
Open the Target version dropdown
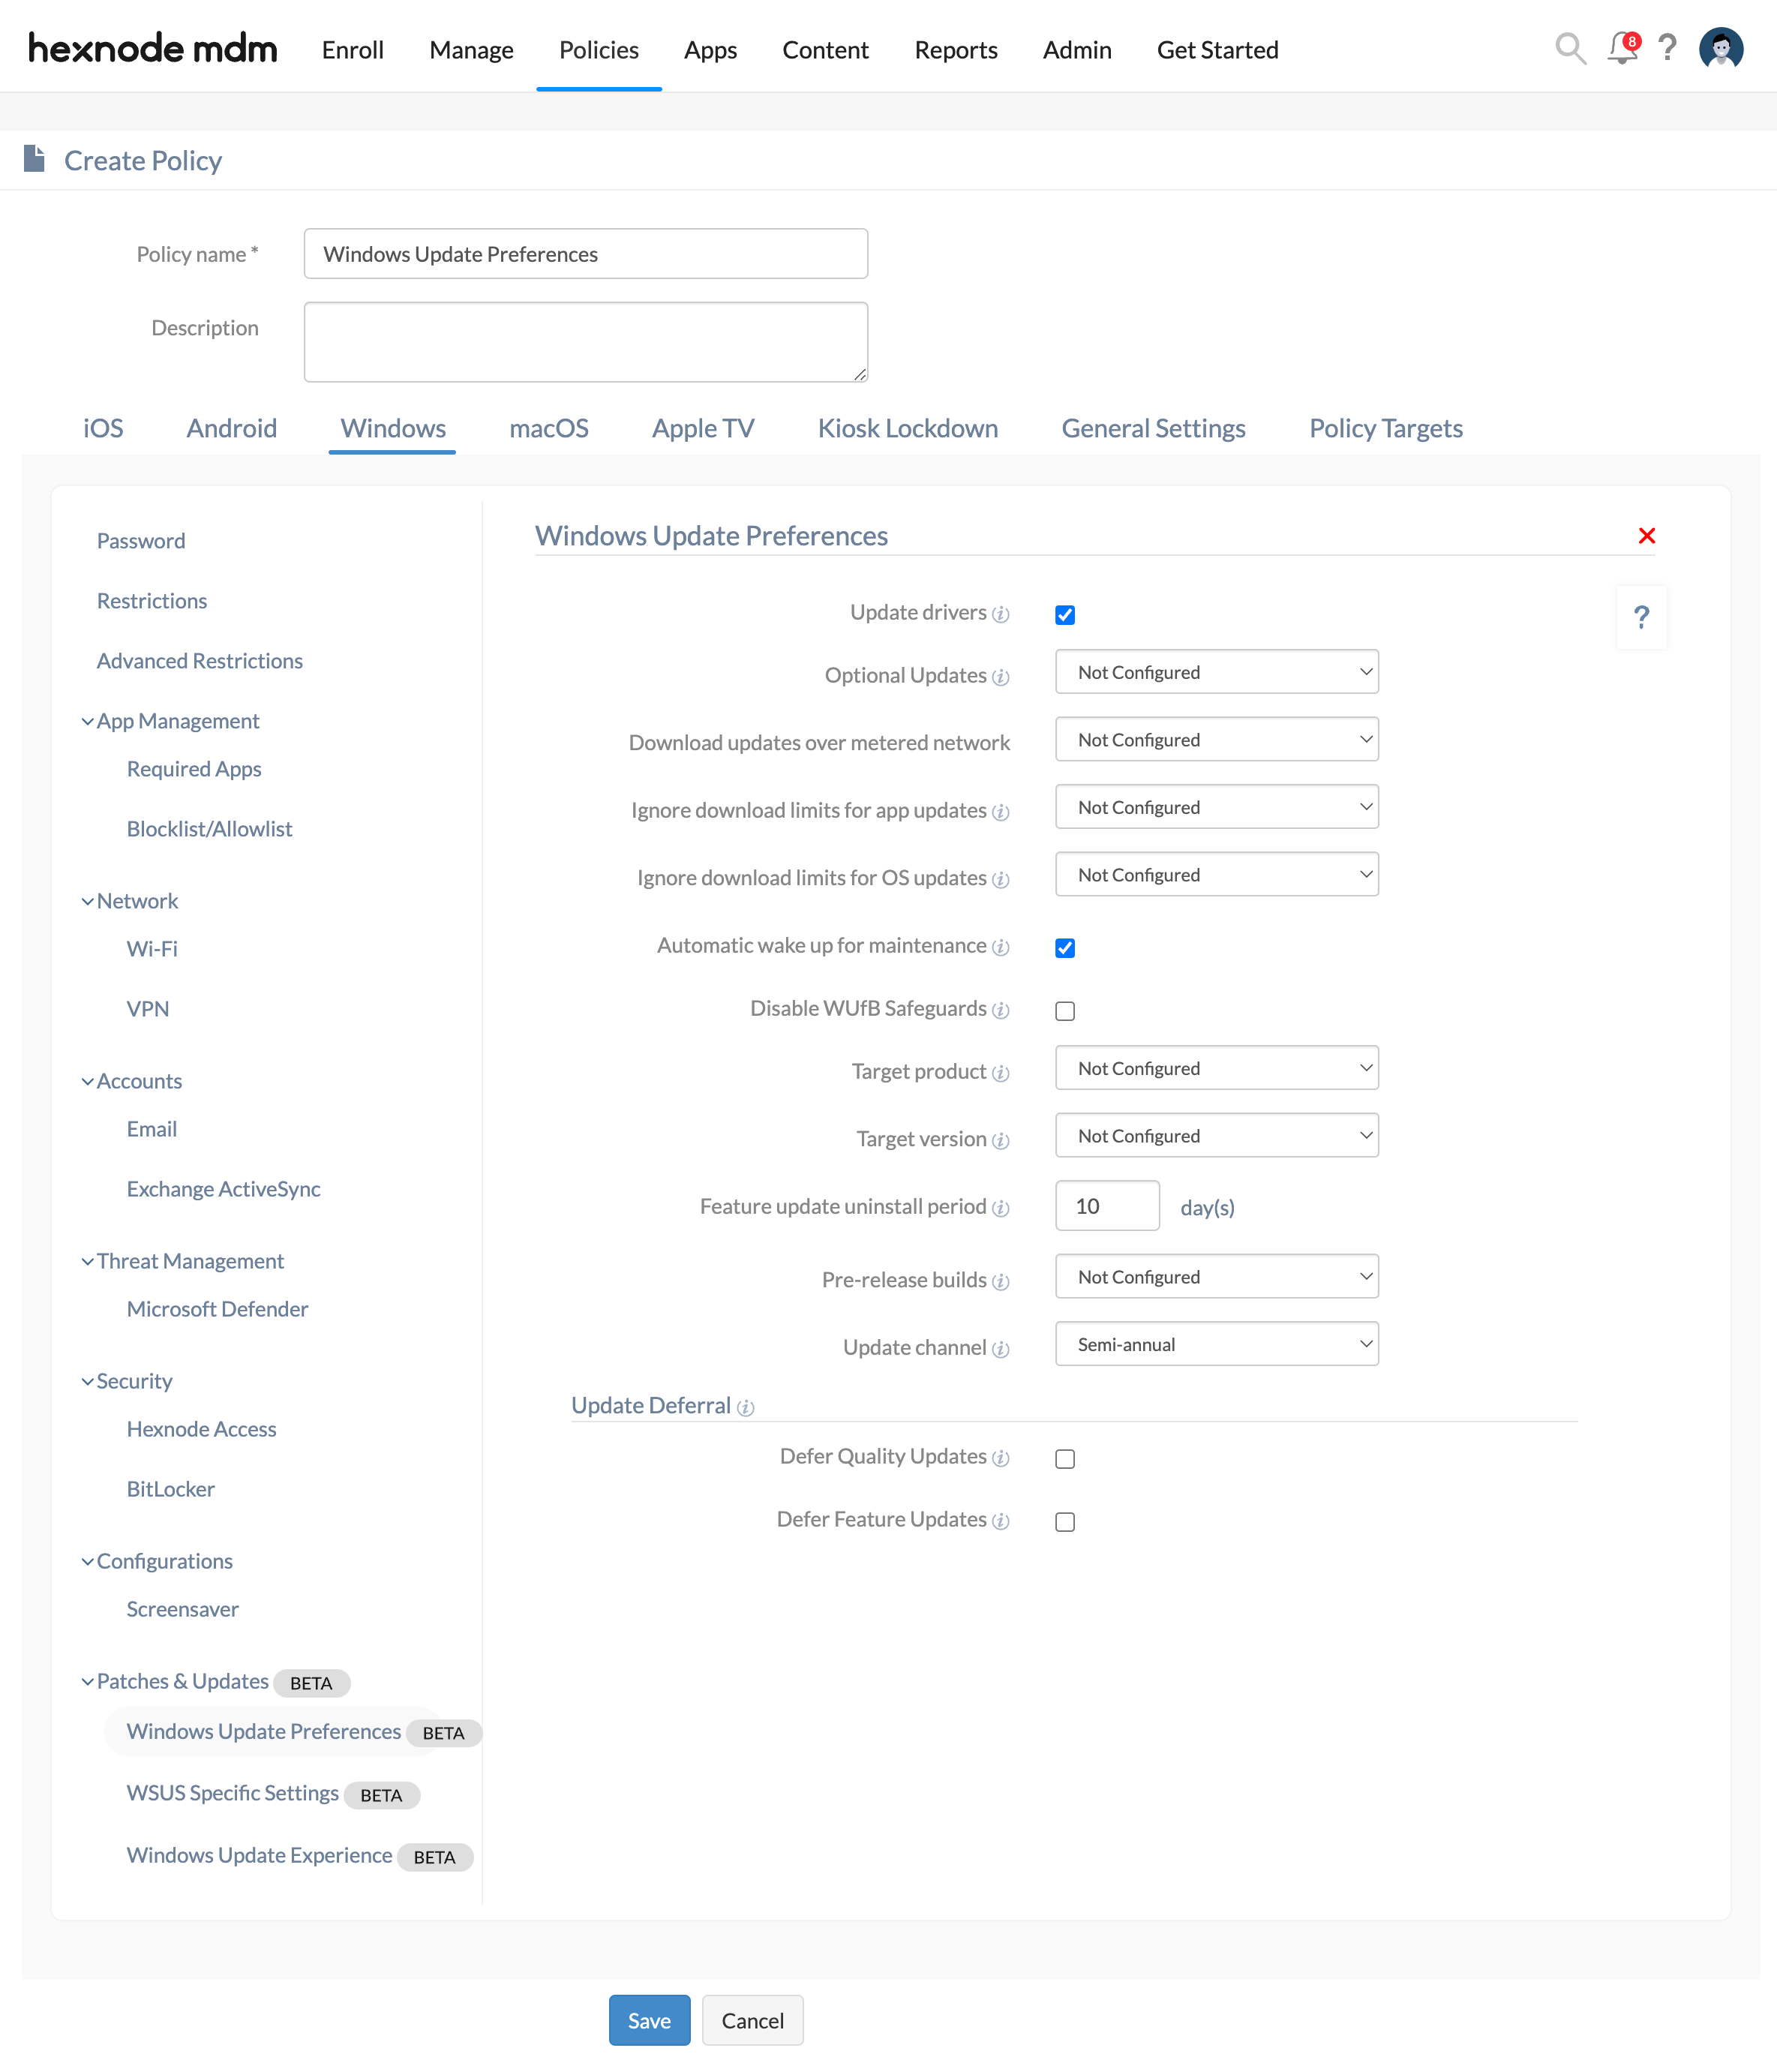[1216, 1135]
